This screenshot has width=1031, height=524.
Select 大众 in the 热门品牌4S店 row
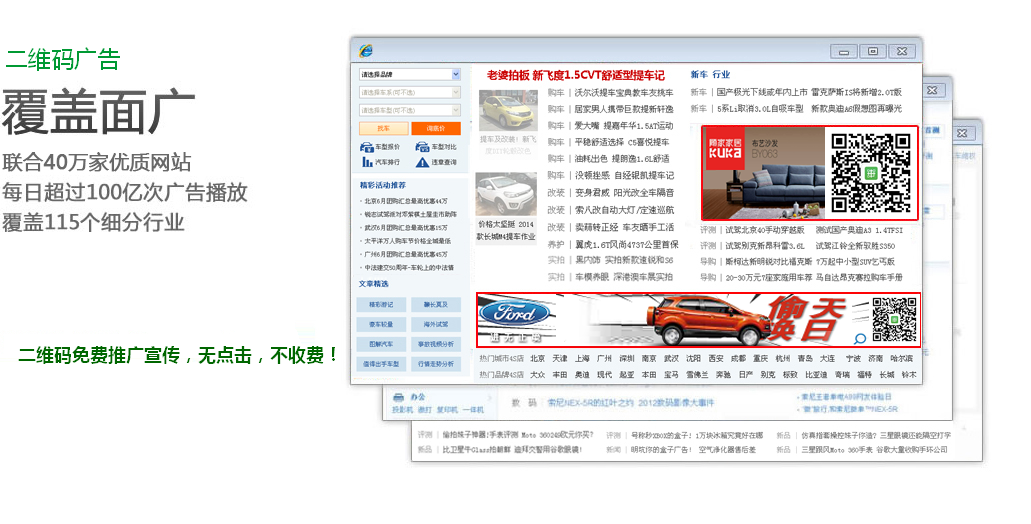click(538, 375)
